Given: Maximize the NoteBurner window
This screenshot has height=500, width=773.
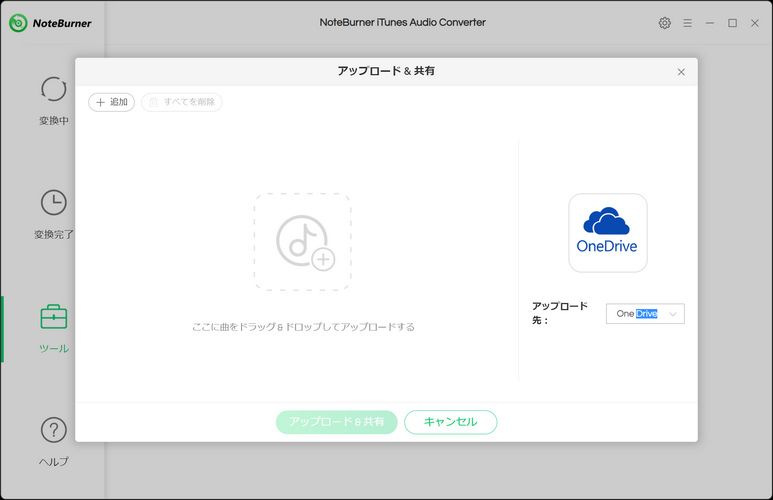Looking at the screenshot, I should pos(733,23).
